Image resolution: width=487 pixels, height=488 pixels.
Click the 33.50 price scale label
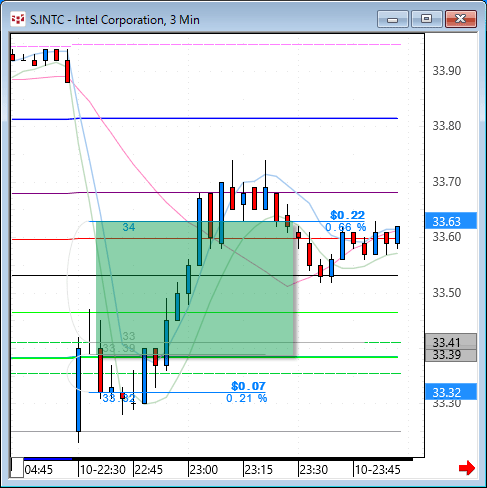[447, 293]
